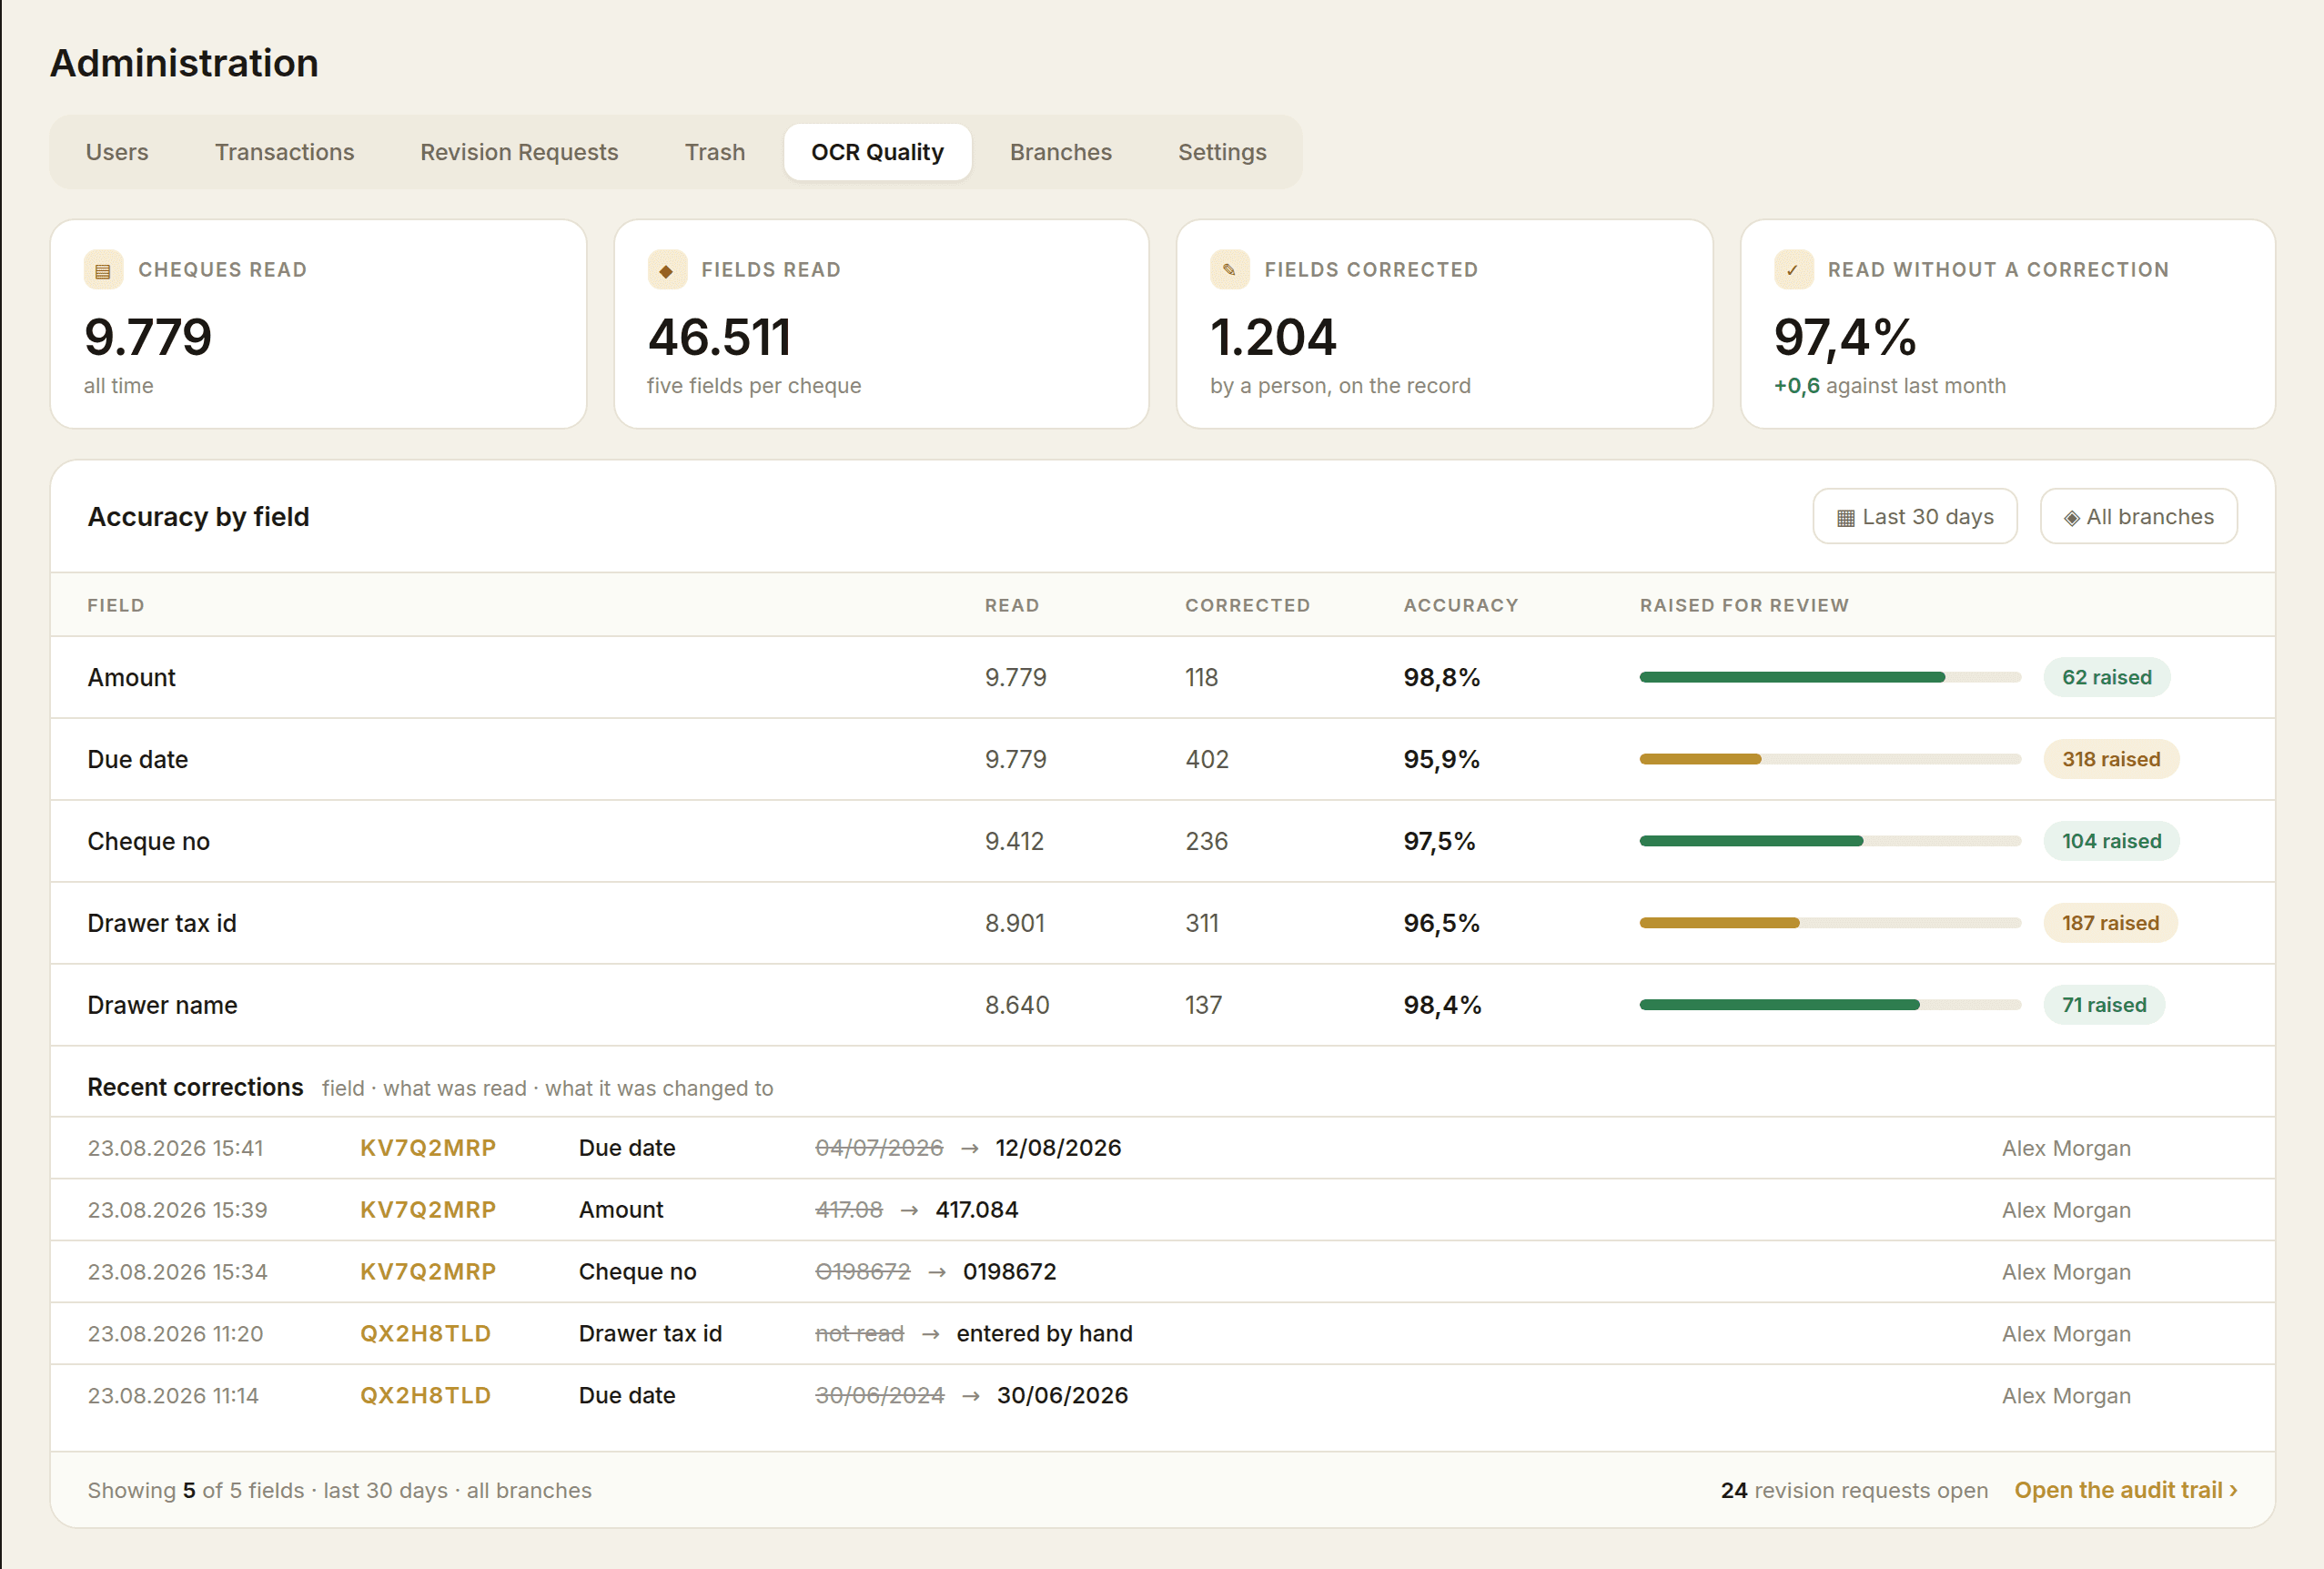The image size is (2324, 1569).
Task: Click Alex Morgan on the 11:14 row
Action: click(x=2066, y=1396)
